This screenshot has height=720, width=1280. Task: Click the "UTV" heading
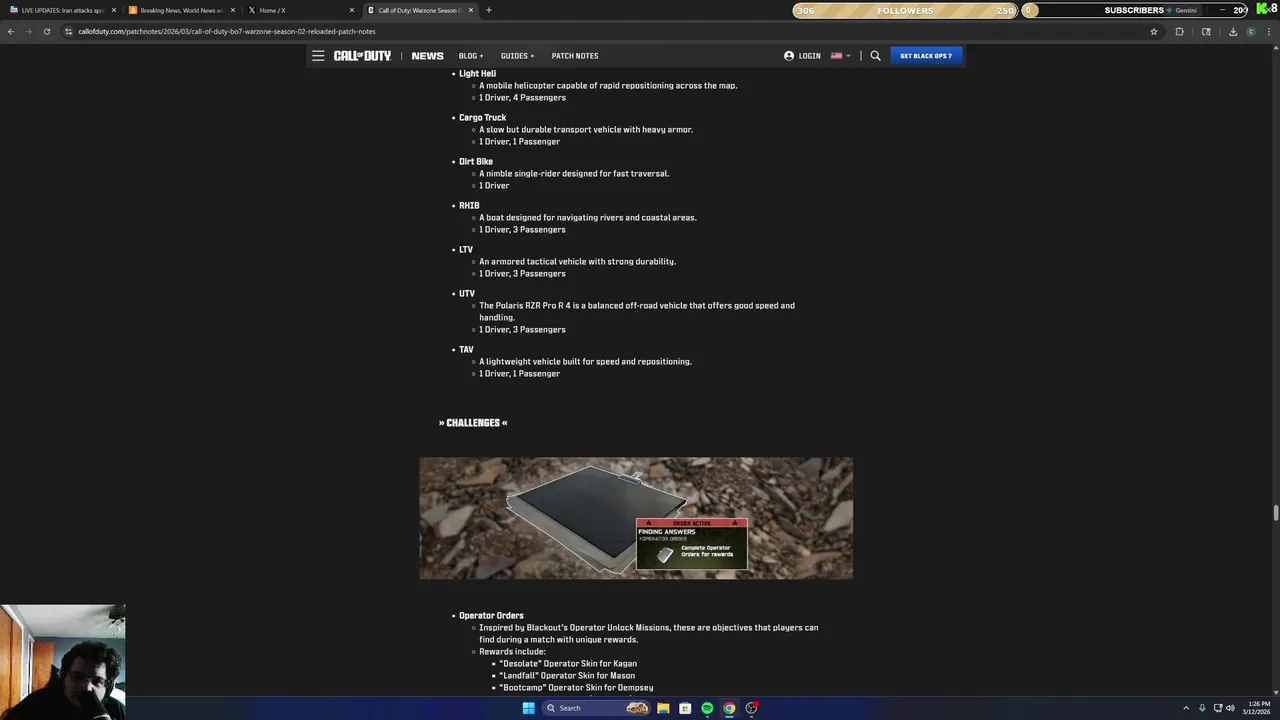[467, 294]
